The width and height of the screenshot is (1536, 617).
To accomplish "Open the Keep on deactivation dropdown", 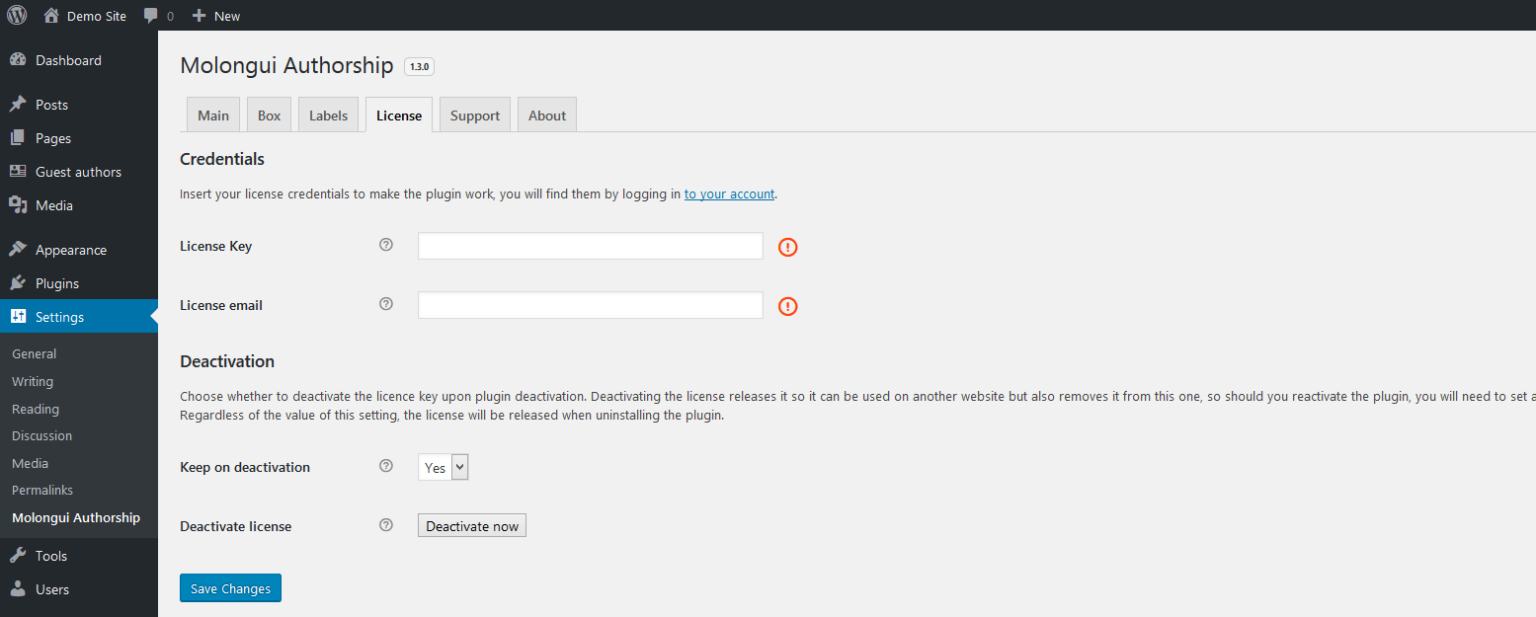I will [x=443, y=467].
